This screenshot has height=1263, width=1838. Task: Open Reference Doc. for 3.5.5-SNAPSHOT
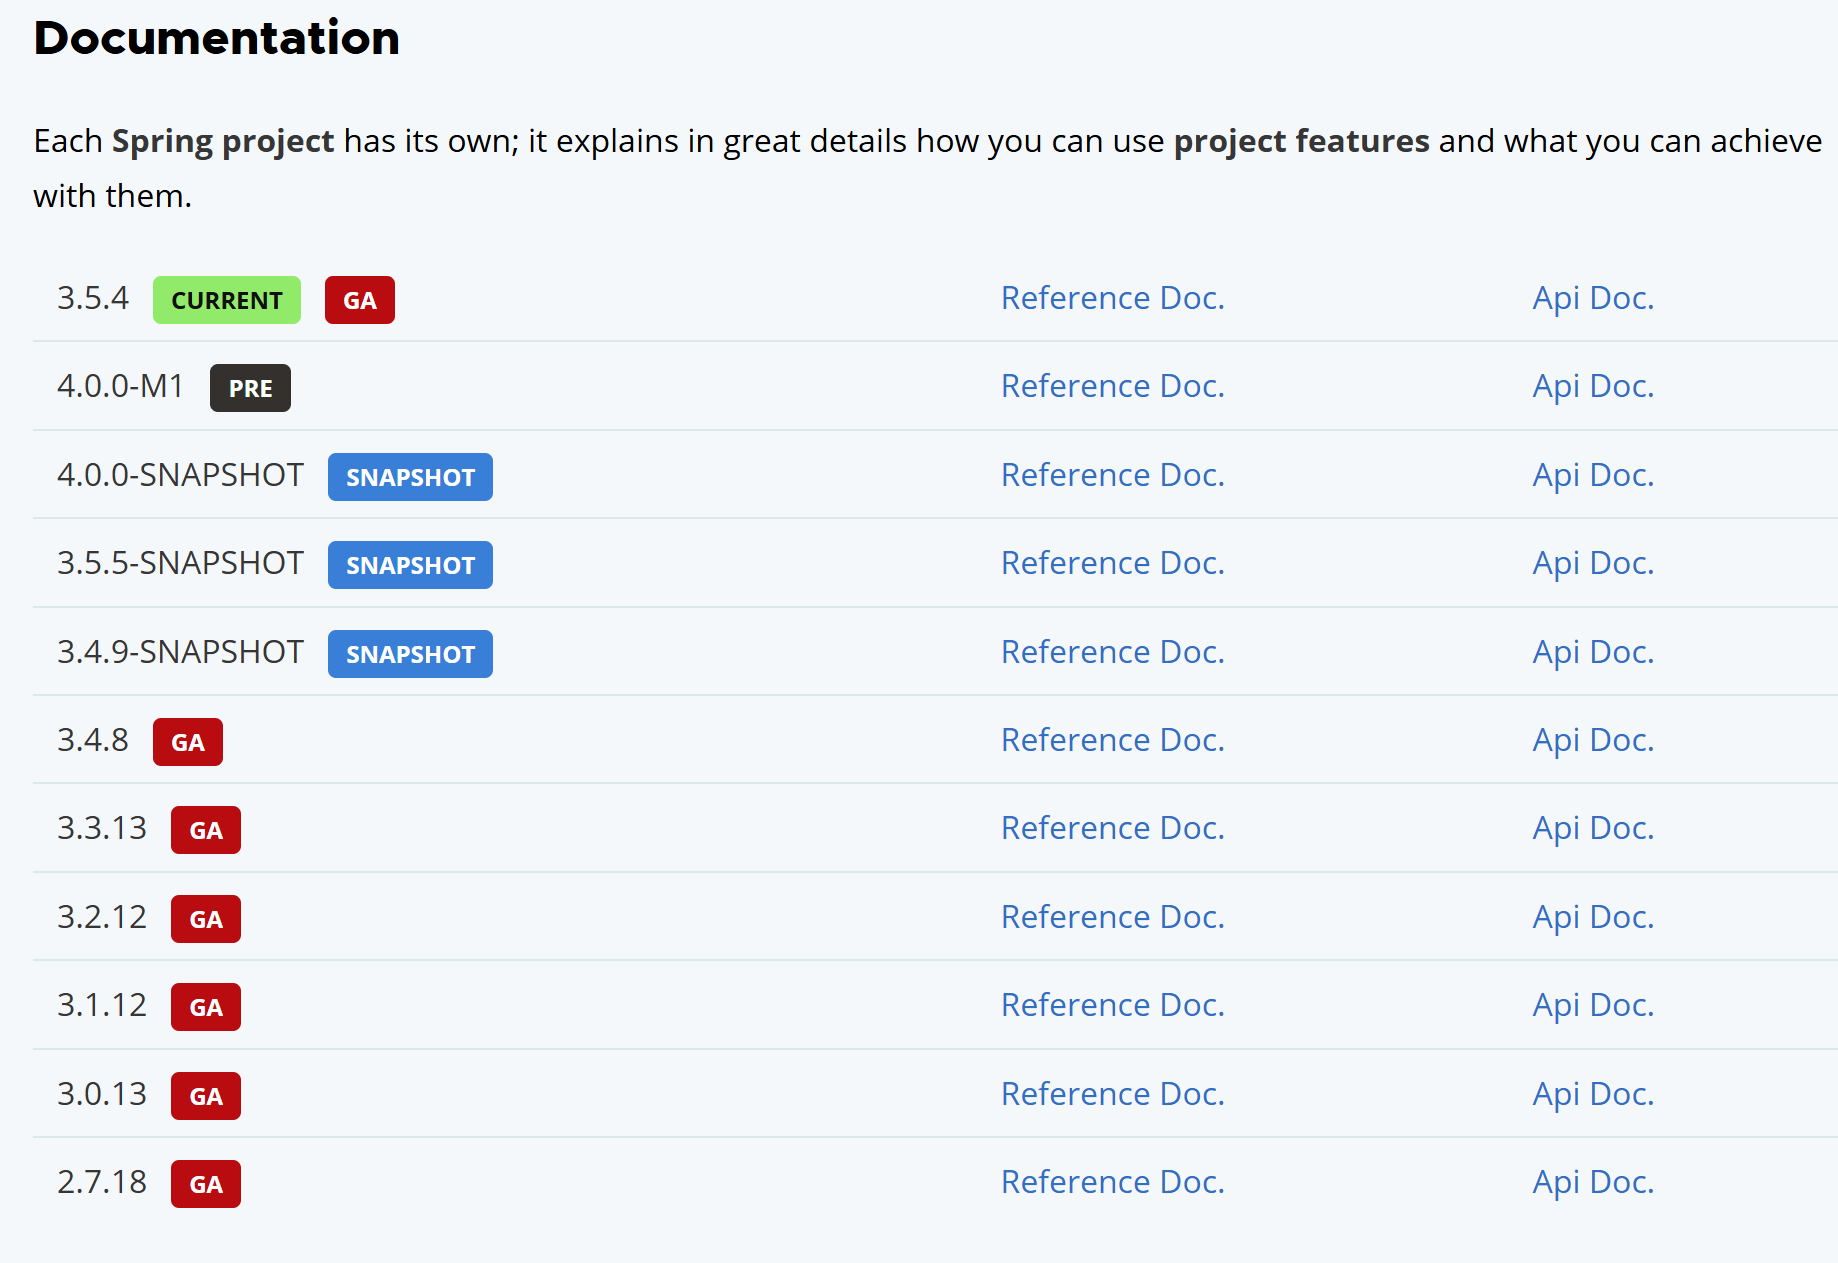pos(1113,563)
